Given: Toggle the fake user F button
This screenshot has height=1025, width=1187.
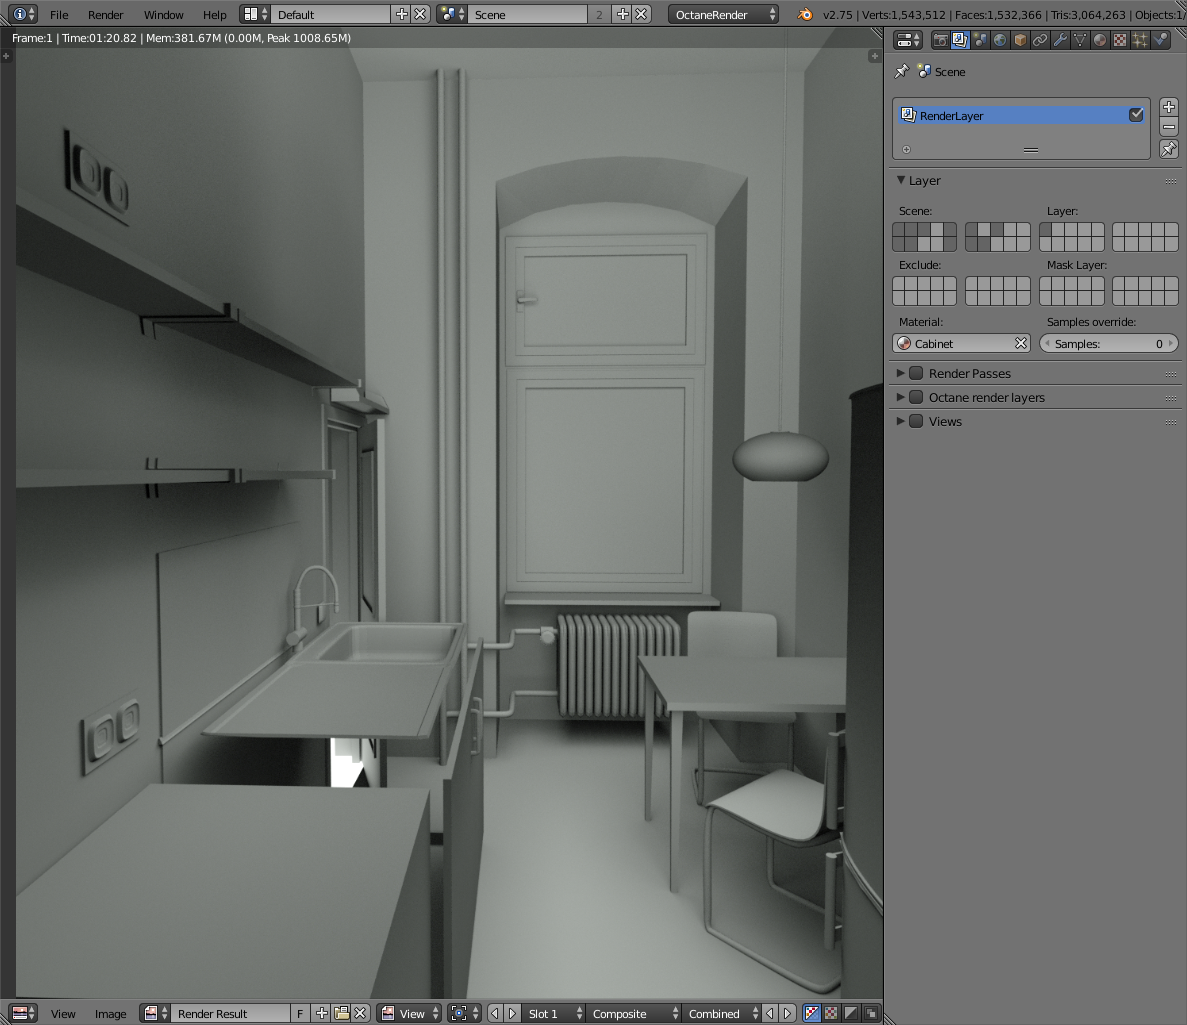Looking at the screenshot, I should 300,1013.
